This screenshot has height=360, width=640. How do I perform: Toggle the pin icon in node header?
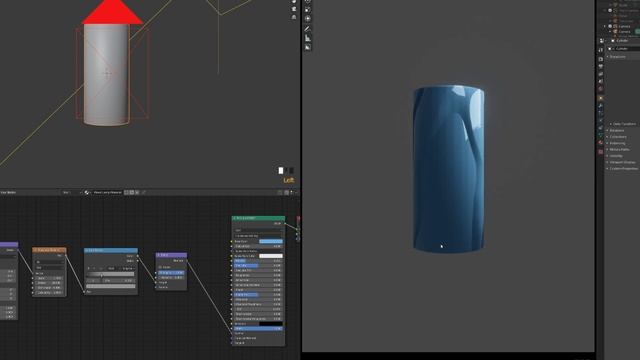[x=143, y=192]
